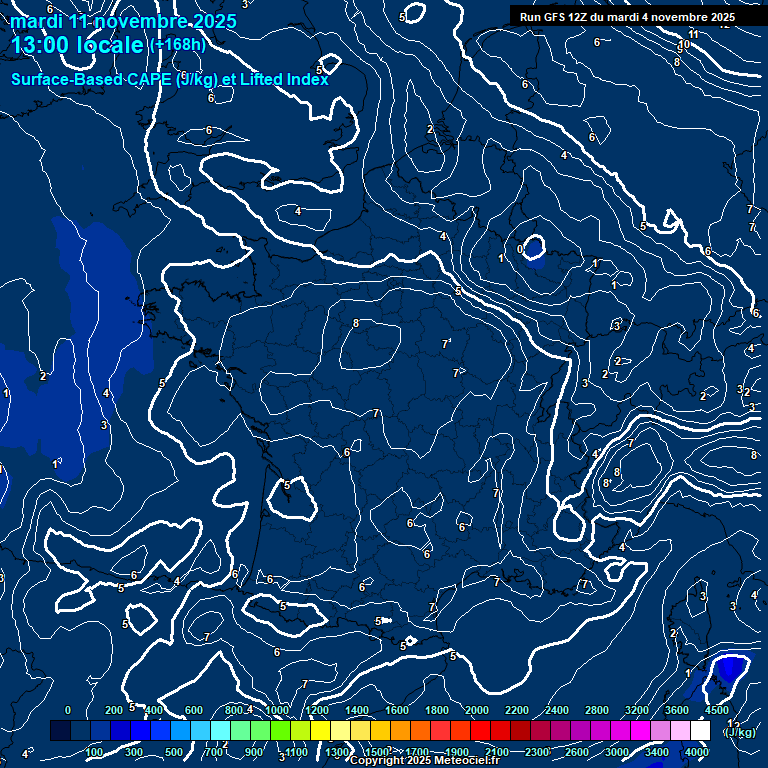The width and height of the screenshot is (768, 768).
Task: Select the darkest navy first legend swatch
Action: (61, 730)
